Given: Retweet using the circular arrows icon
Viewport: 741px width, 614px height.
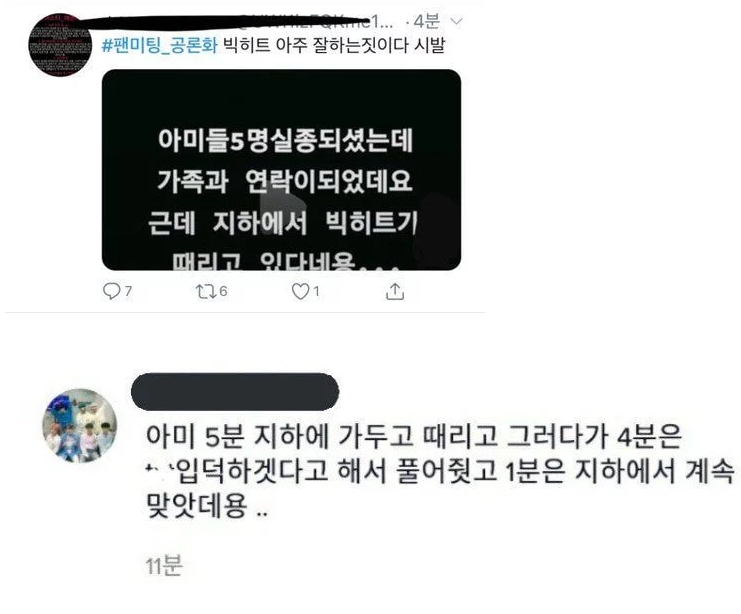Looking at the screenshot, I should point(206,292).
